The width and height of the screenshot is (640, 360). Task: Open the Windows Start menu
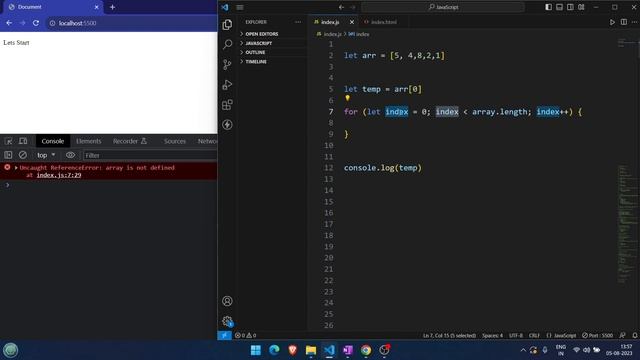[256, 350]
